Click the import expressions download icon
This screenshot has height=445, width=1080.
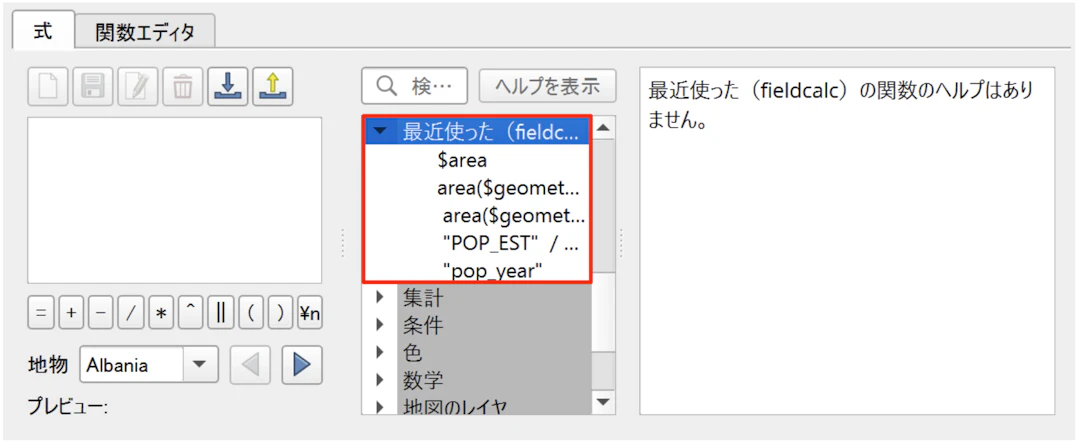(227, 87)
